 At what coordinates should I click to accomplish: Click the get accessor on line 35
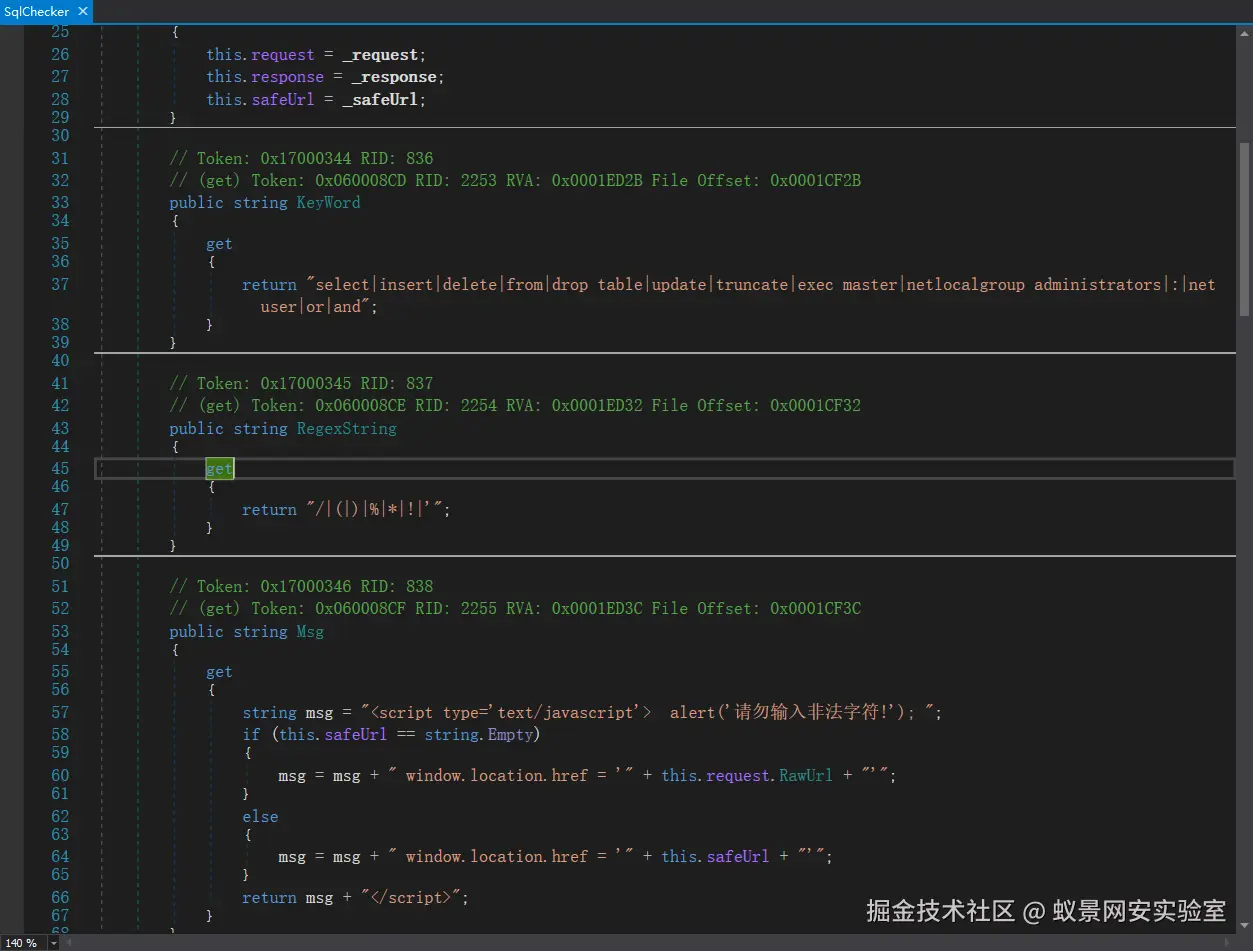219,243
